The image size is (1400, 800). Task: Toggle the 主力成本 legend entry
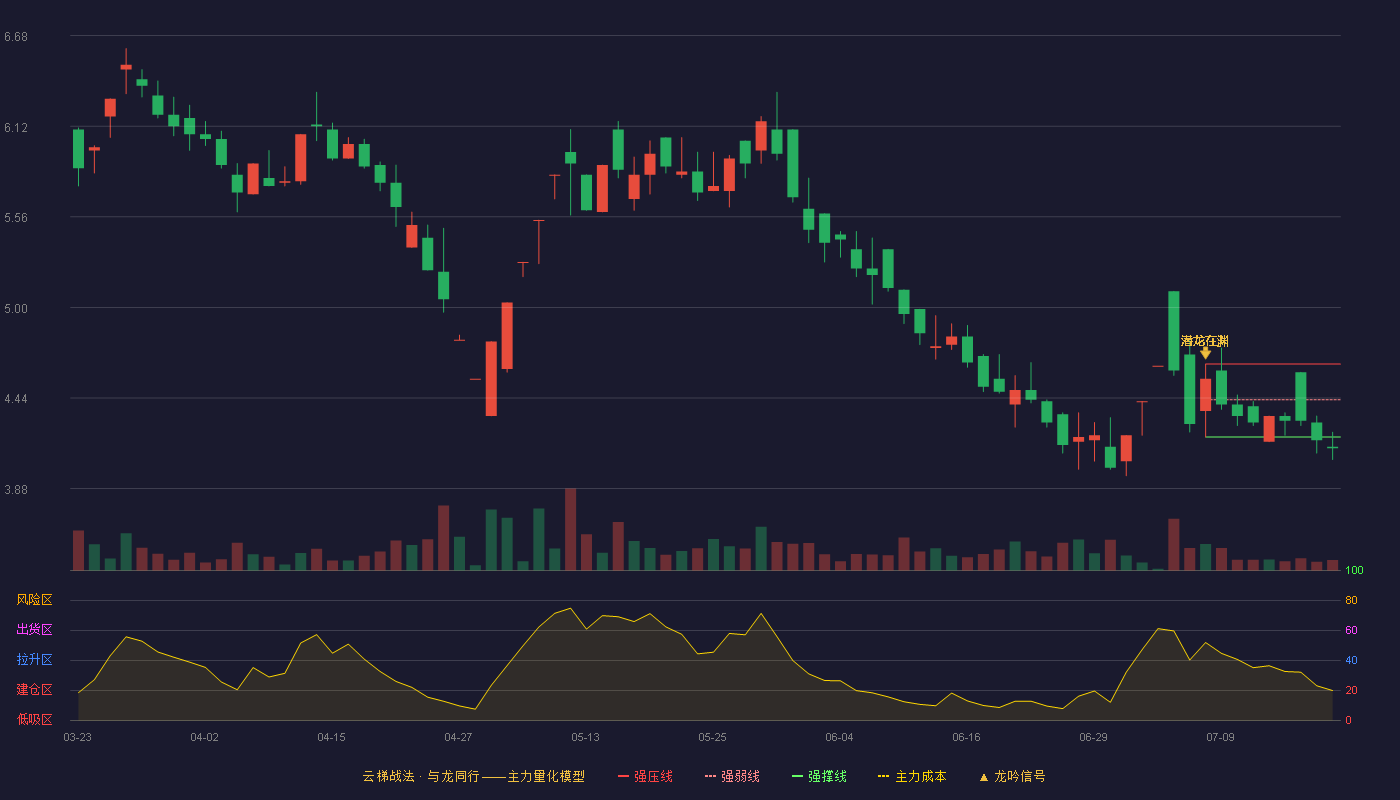[x=912, y=776]
